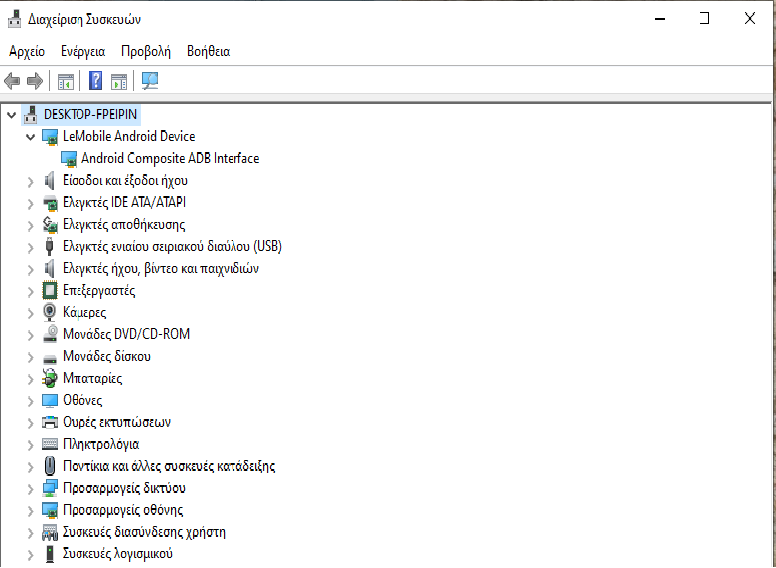
Task: Click the Πληκτρολόγια keyboard icon
Action: (51, 444)
